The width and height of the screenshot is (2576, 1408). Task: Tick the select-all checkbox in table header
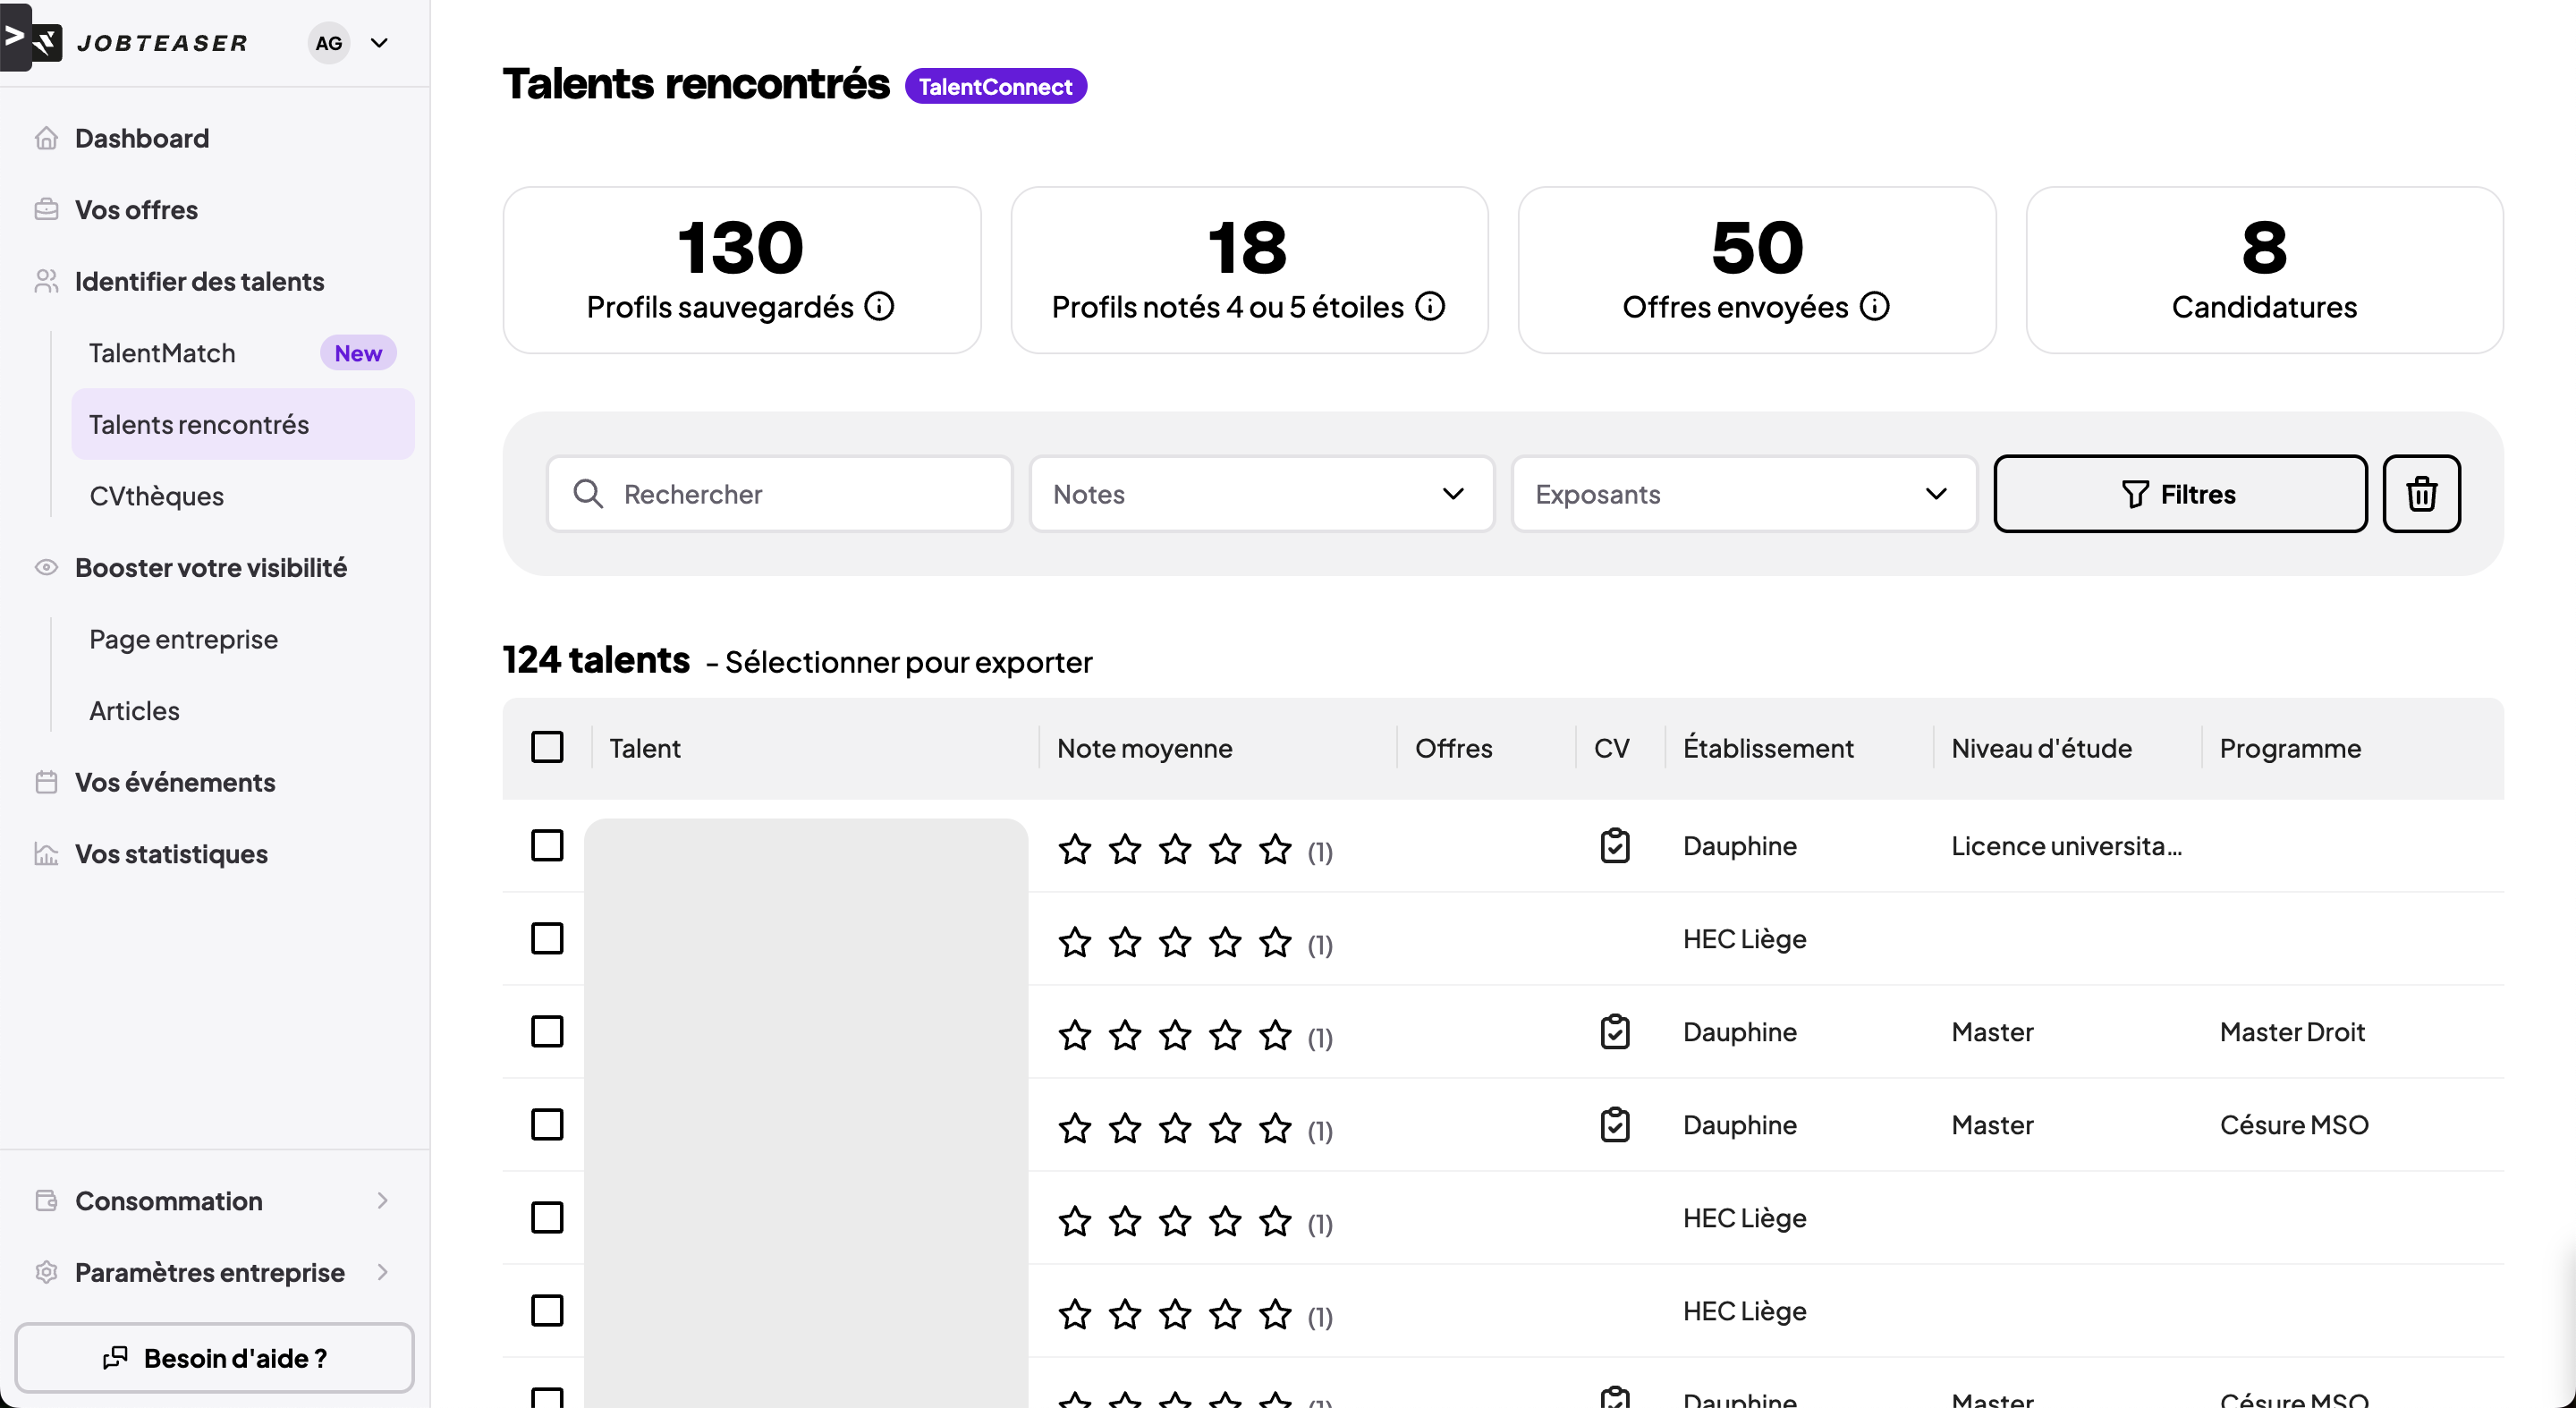point(547,747)
